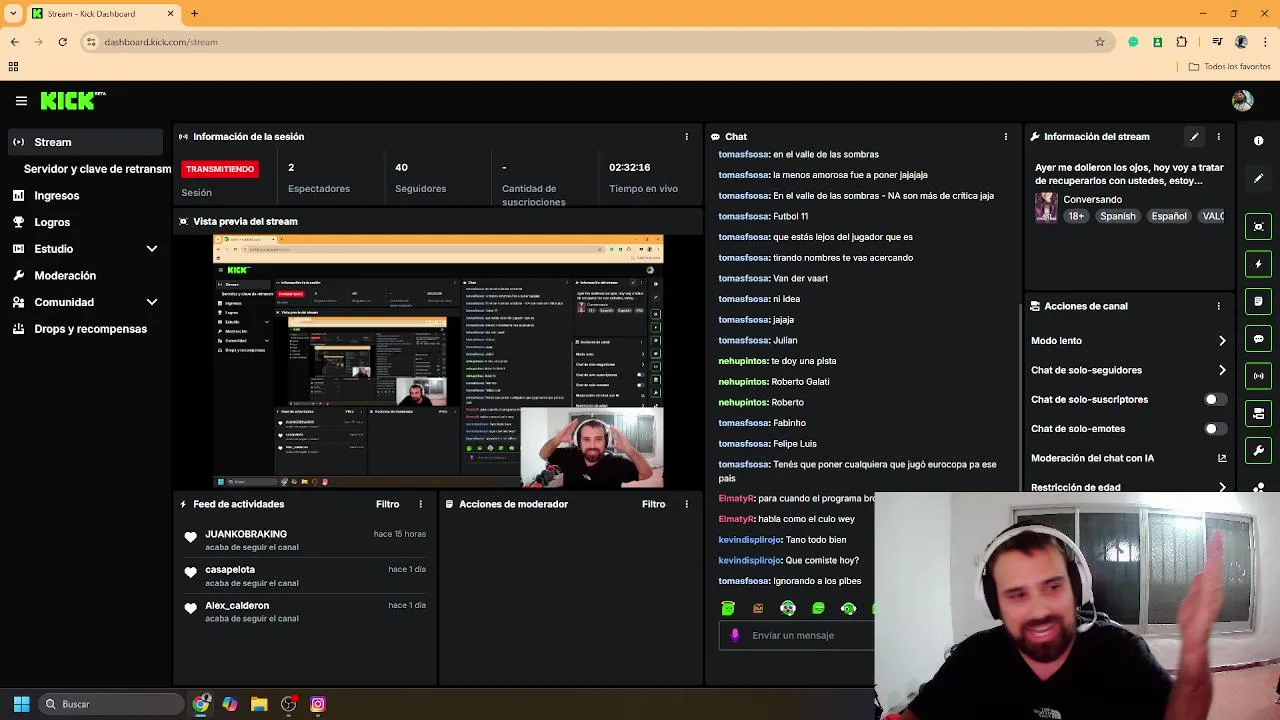Open Acciones de moderador three-dot menu

tap(686, 504)
